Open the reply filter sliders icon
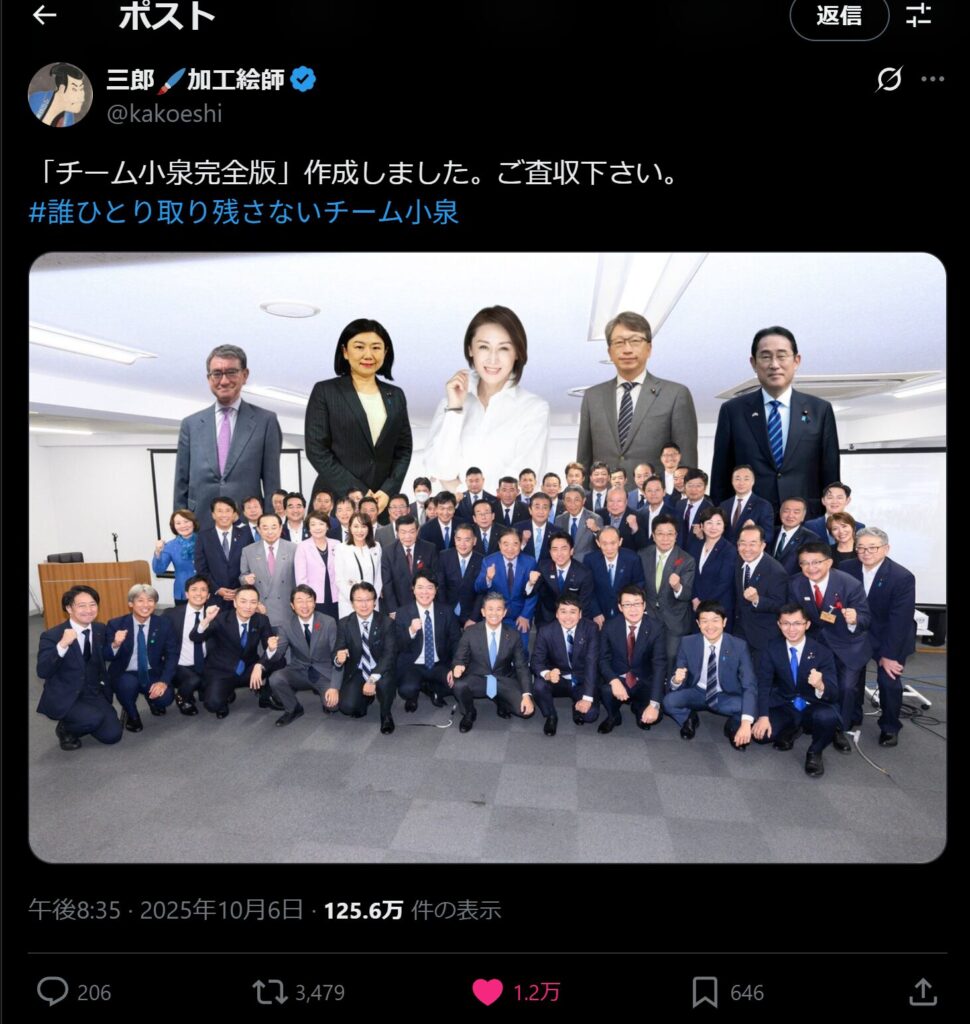970x1024 pixels. [918, 15]
